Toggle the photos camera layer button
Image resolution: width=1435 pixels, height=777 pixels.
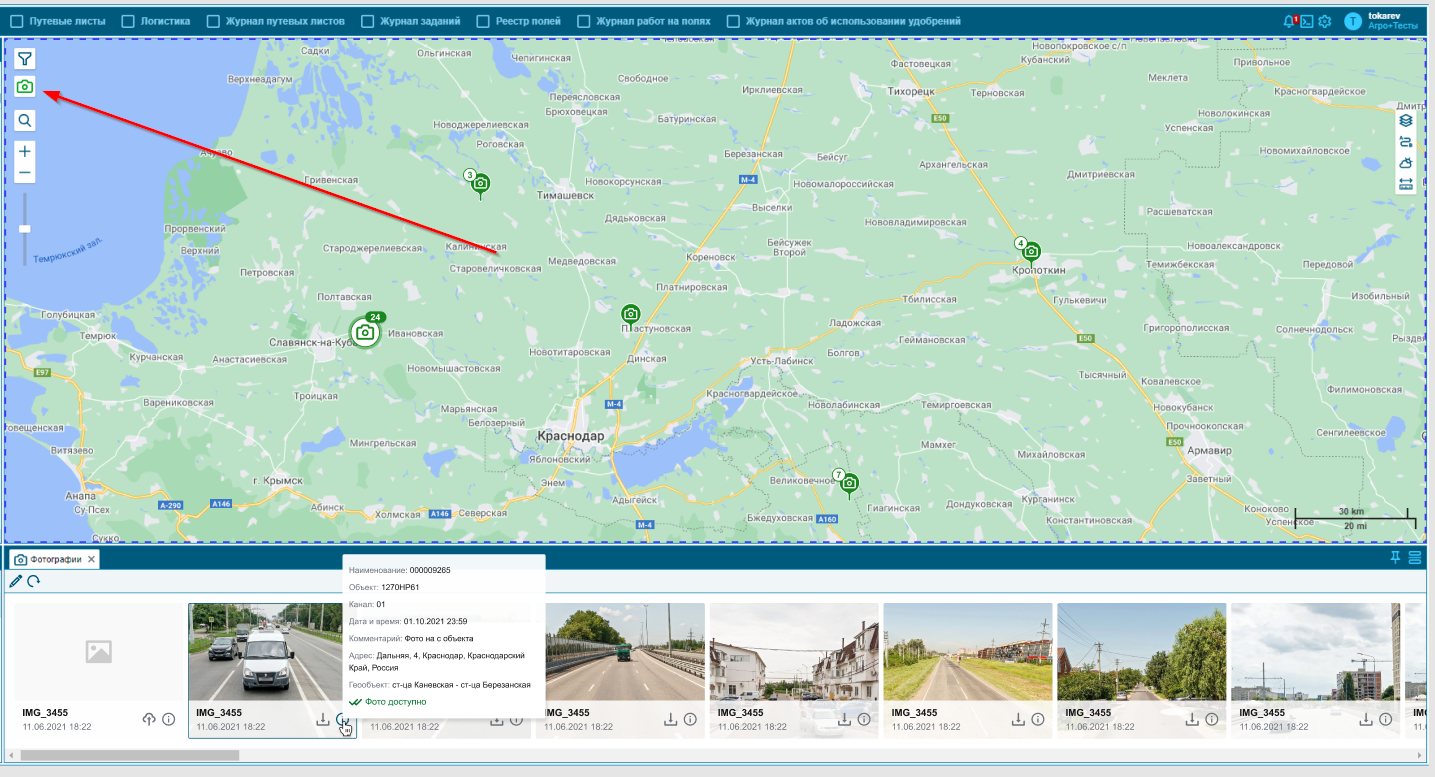tap(25, 87)
